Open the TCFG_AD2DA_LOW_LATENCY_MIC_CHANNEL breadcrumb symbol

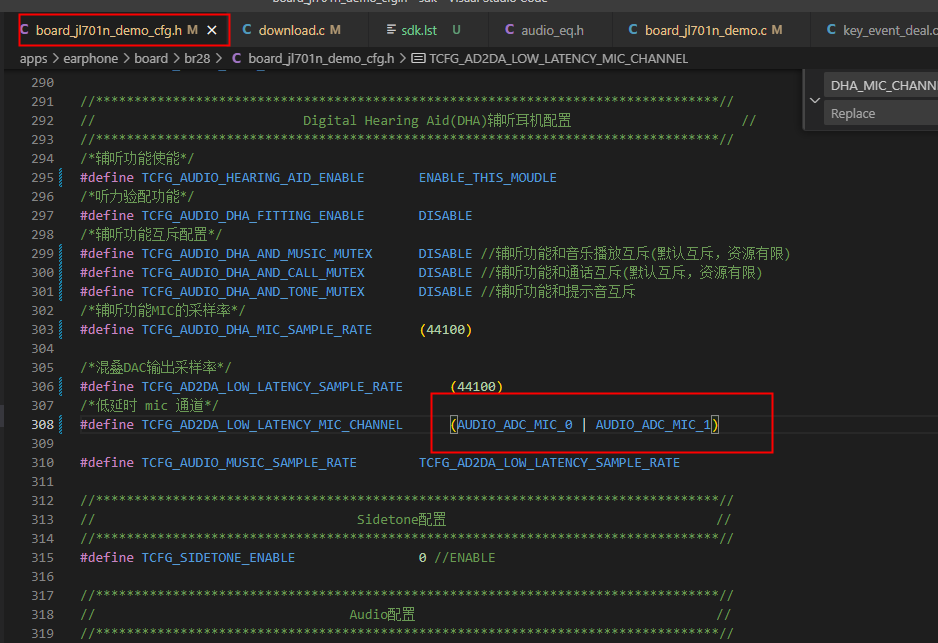click(x=558, y=59)
